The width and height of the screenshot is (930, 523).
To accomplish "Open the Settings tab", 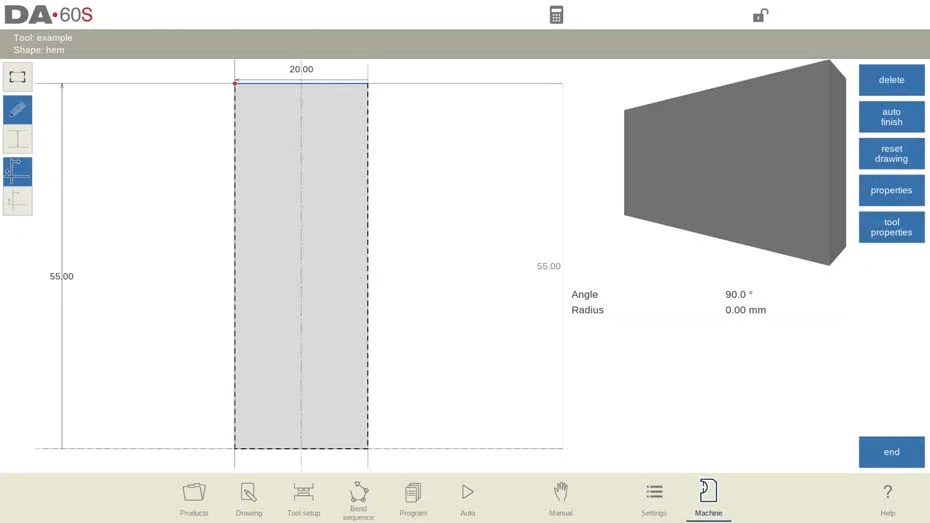I will coord(654,498).
